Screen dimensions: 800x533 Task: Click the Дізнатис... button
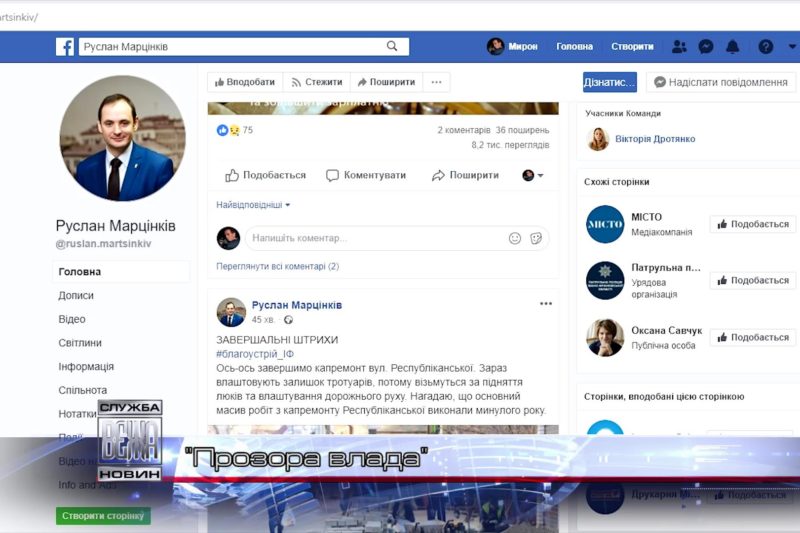point(610,82)
